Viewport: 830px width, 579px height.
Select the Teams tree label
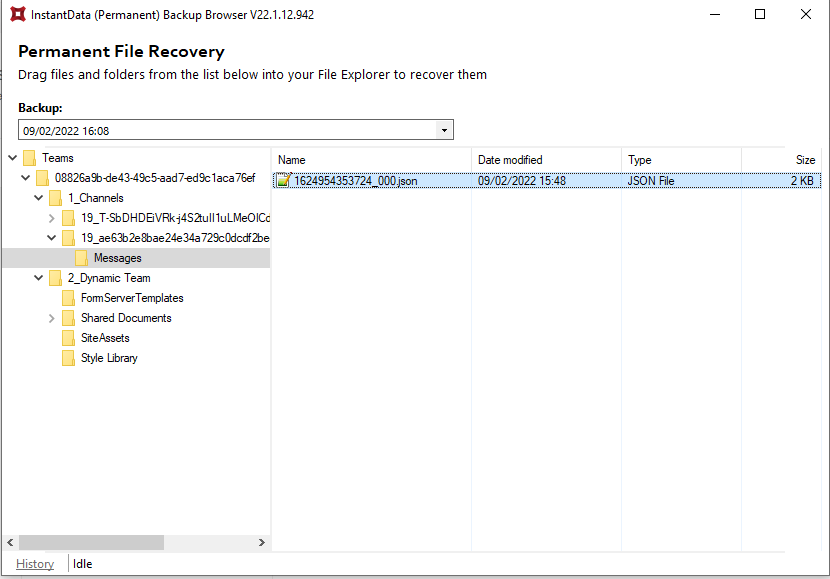(x=58, y=158)
